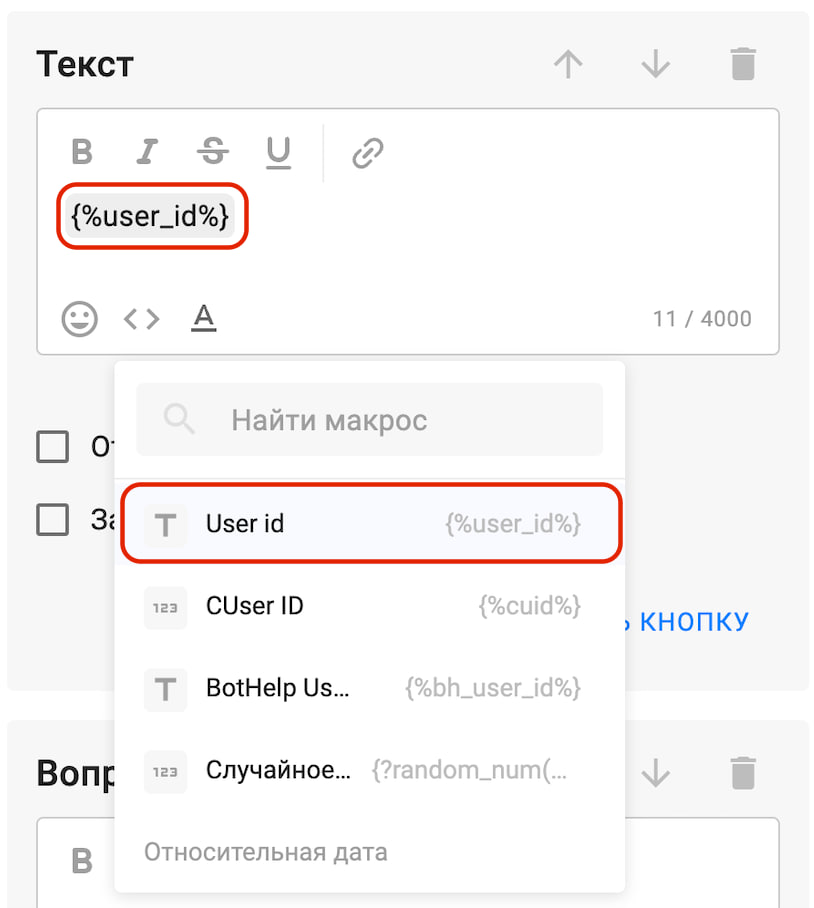Apply strikethrough formatting
The height and width of the screenshot is (908, 814).
tap(212, 152)
